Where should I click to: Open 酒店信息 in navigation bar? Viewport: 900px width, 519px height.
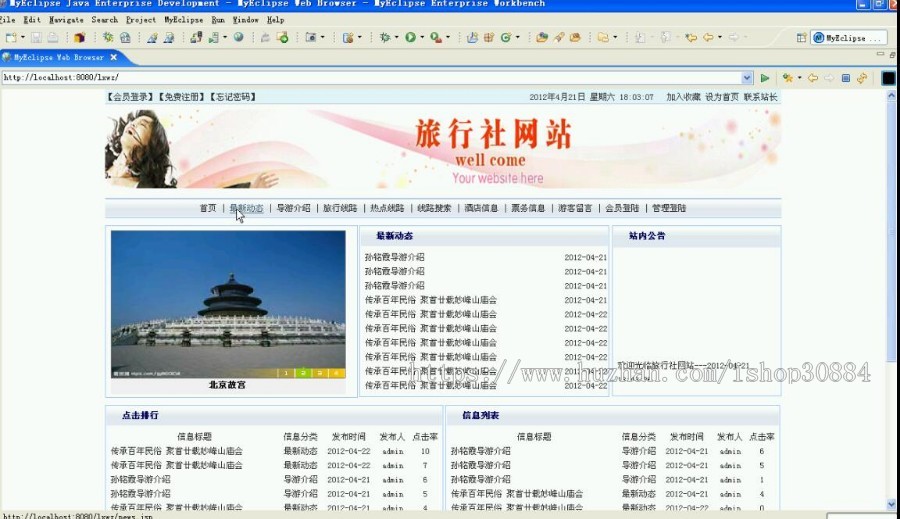tap(481, 208)
